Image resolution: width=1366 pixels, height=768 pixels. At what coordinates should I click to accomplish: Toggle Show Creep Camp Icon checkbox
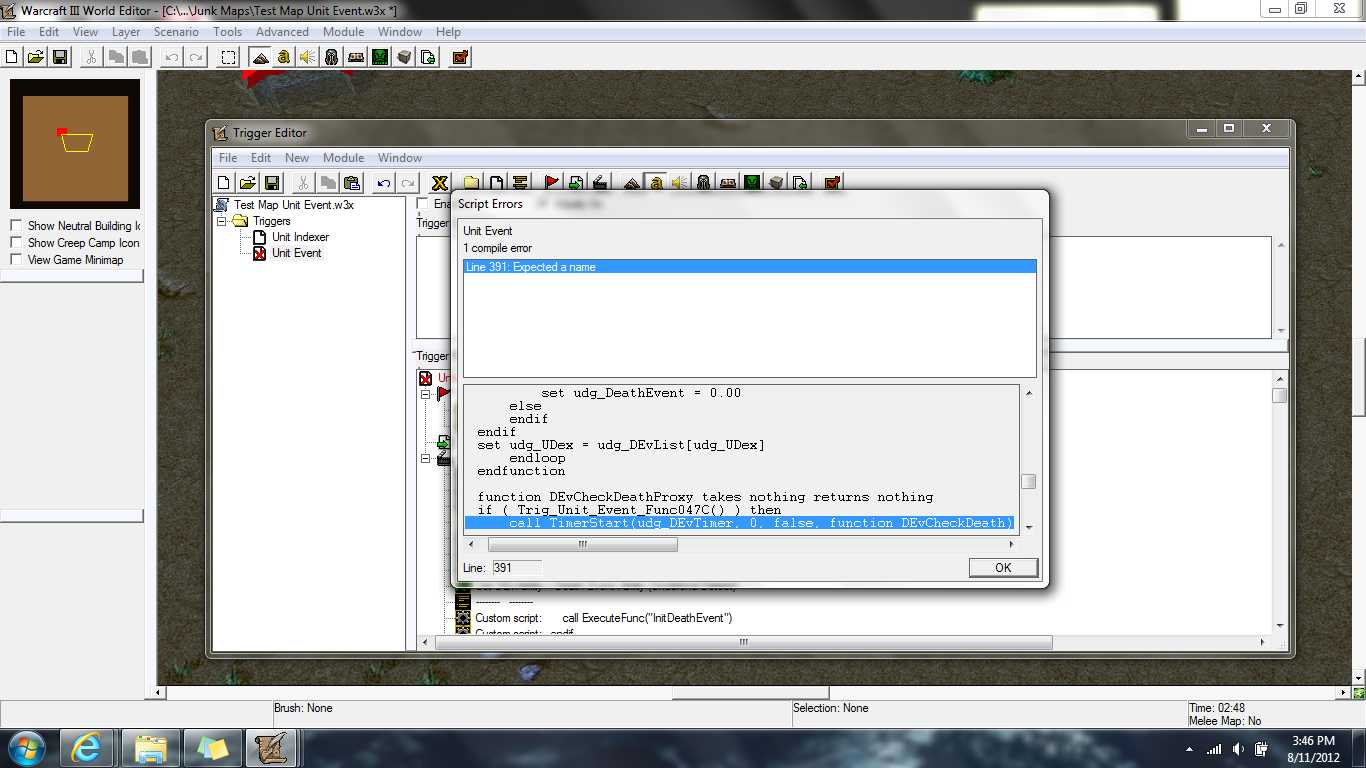click(x=15, y=243)
